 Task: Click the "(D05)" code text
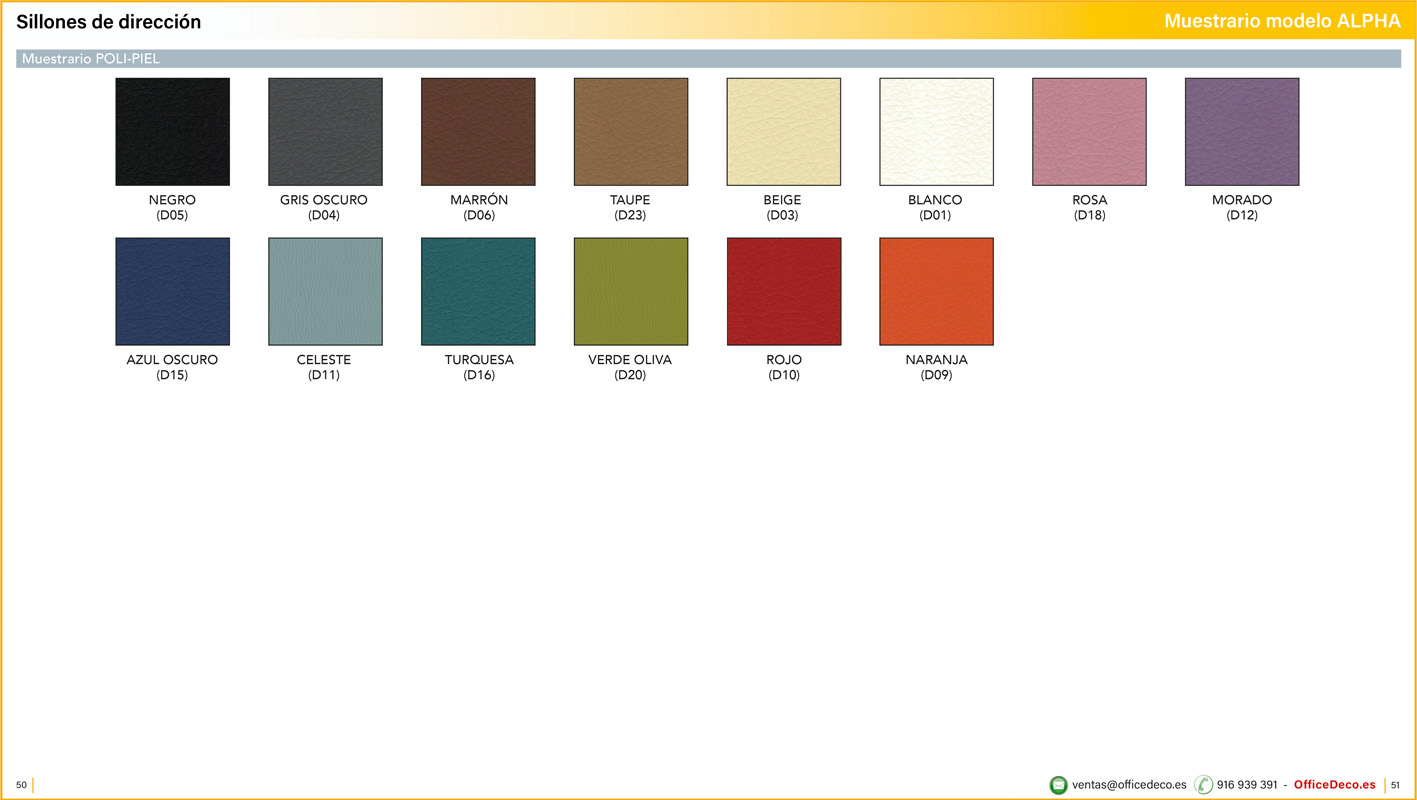point(172,215)
